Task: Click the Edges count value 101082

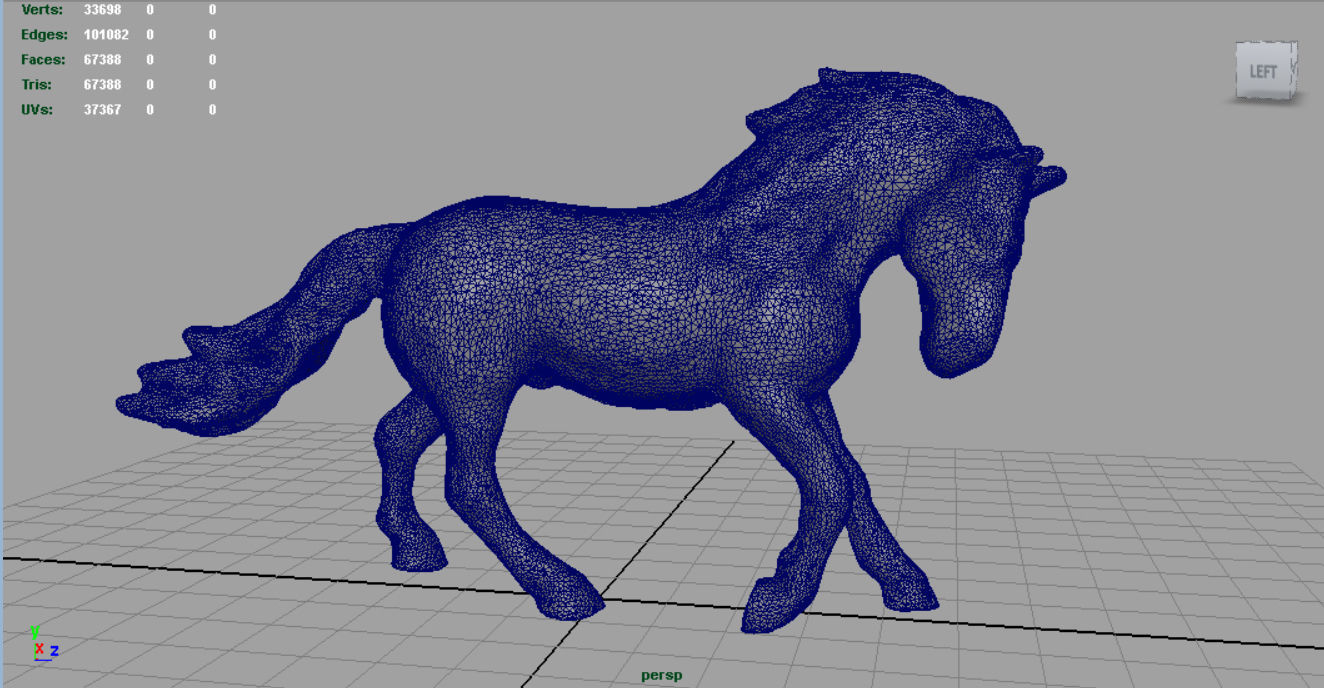Action: click(x=107, y=35)
